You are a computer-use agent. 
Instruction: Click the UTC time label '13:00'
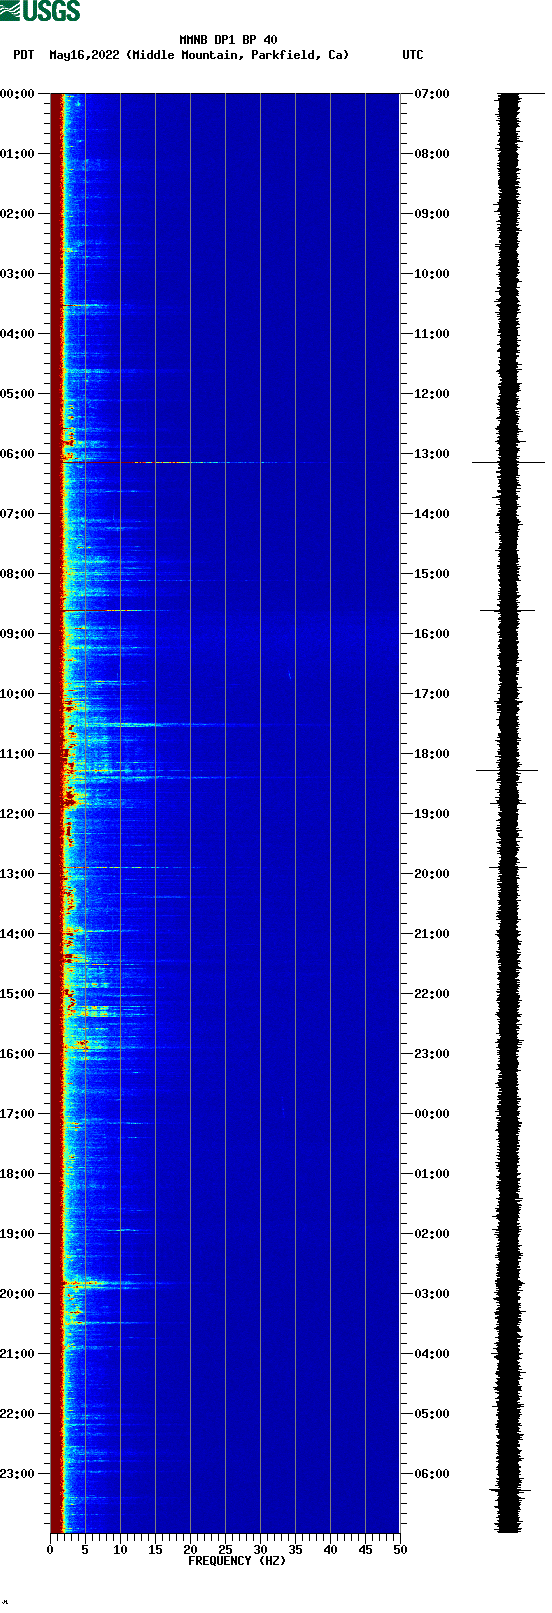[432, 454]
